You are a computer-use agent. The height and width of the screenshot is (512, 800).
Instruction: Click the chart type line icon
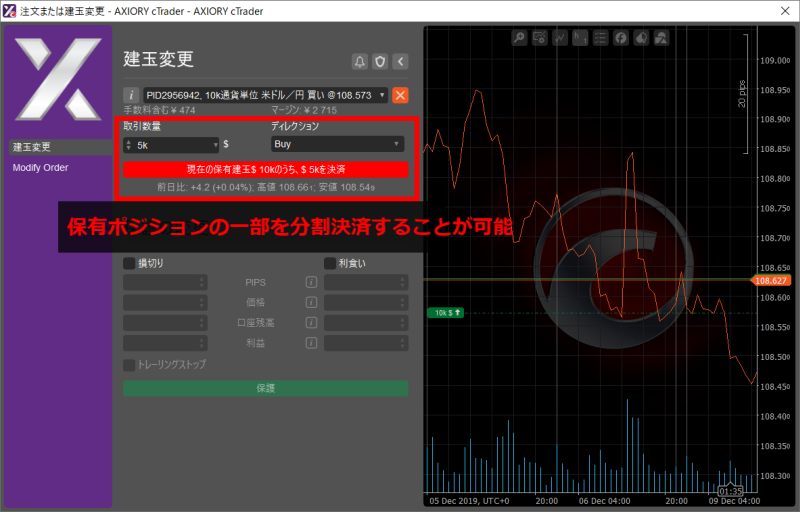[560, 38]
